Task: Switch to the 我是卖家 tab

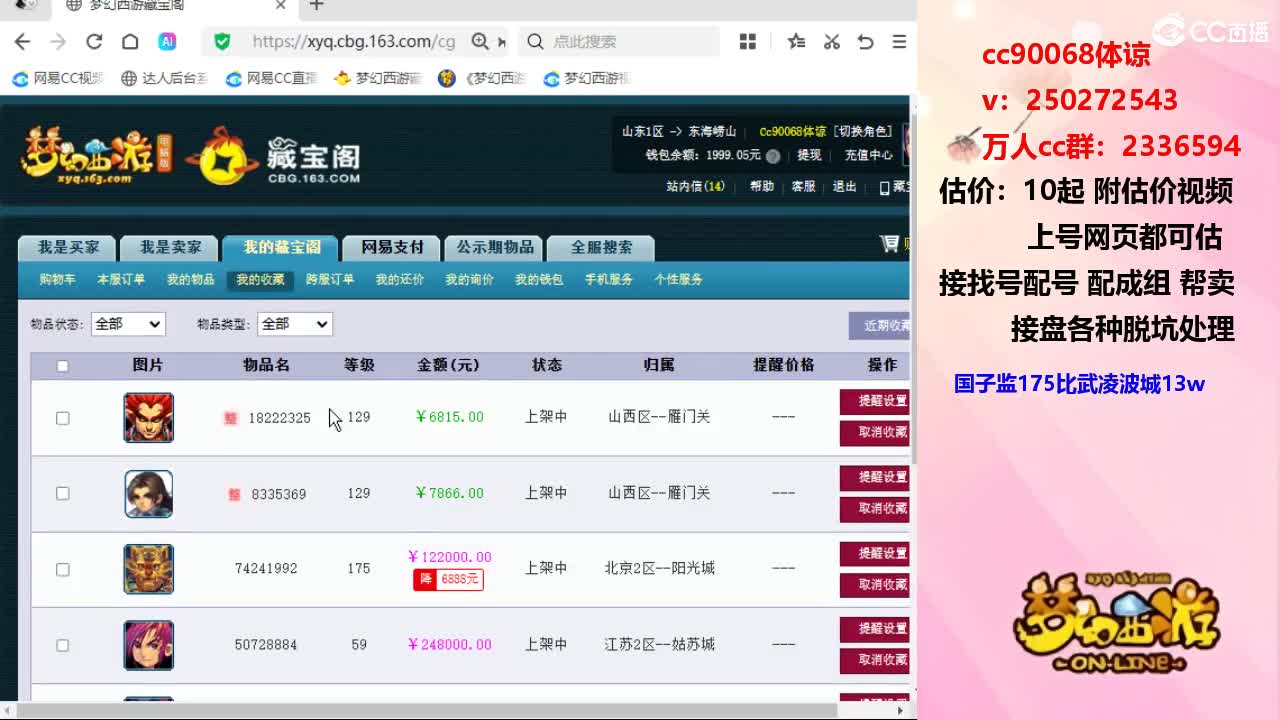Action: click(x=170, y=247)
